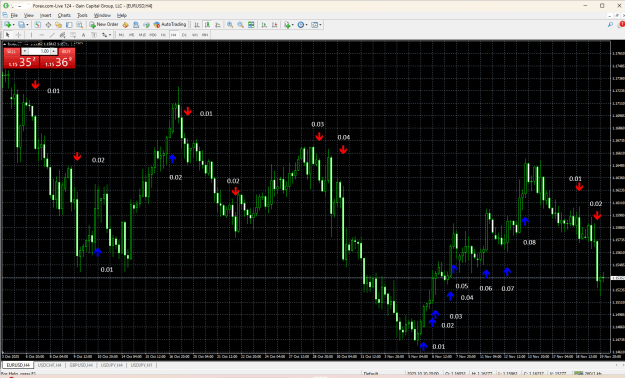Open the Profiles icon in toolbar
The height and width of the screenshot is (378, 625).
click(22, 25)
